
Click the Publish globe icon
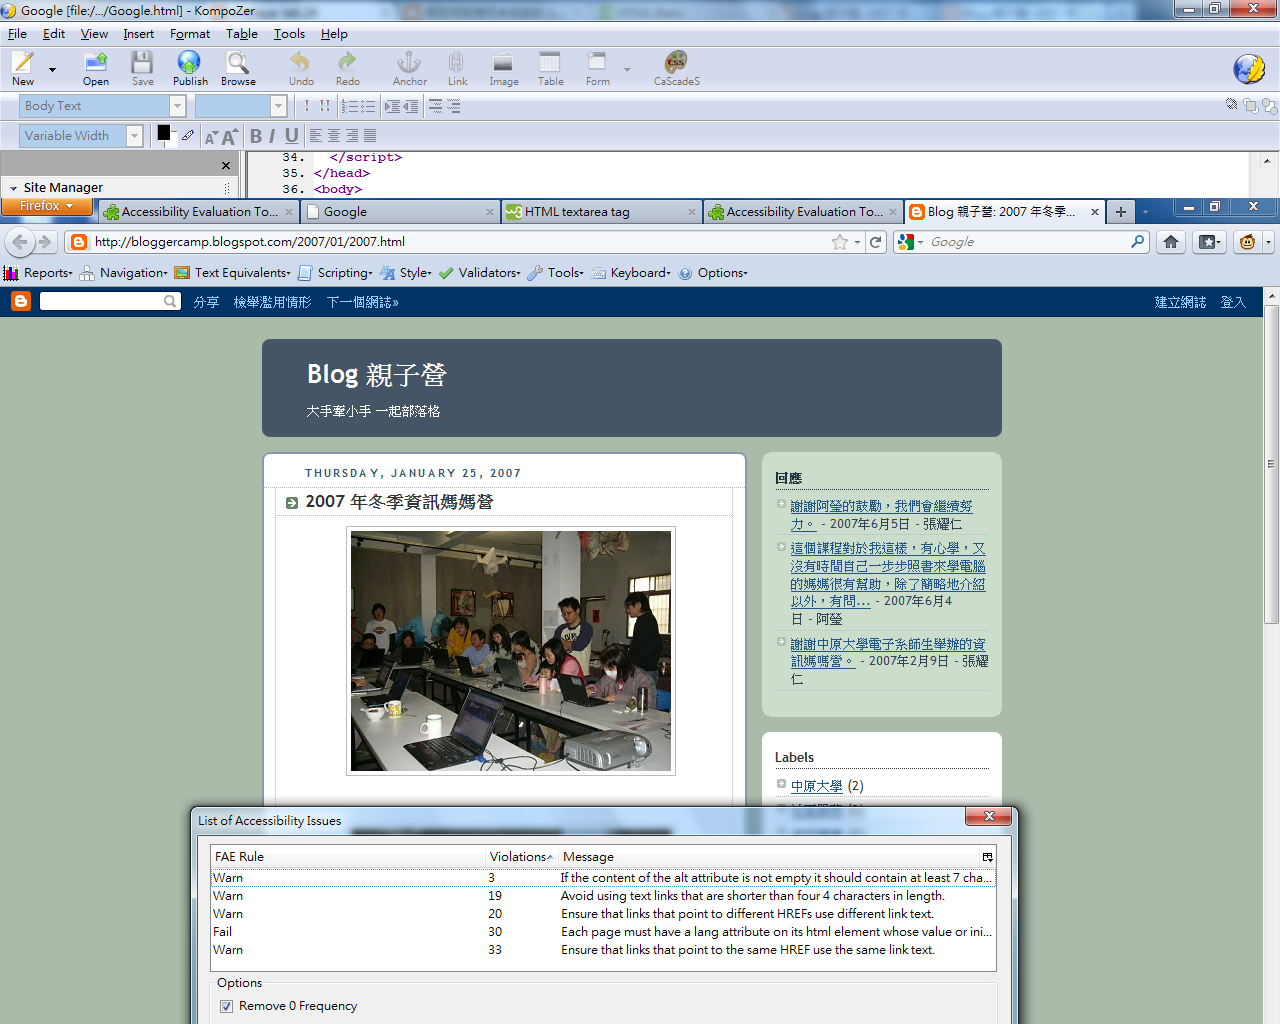click(190, 68)
